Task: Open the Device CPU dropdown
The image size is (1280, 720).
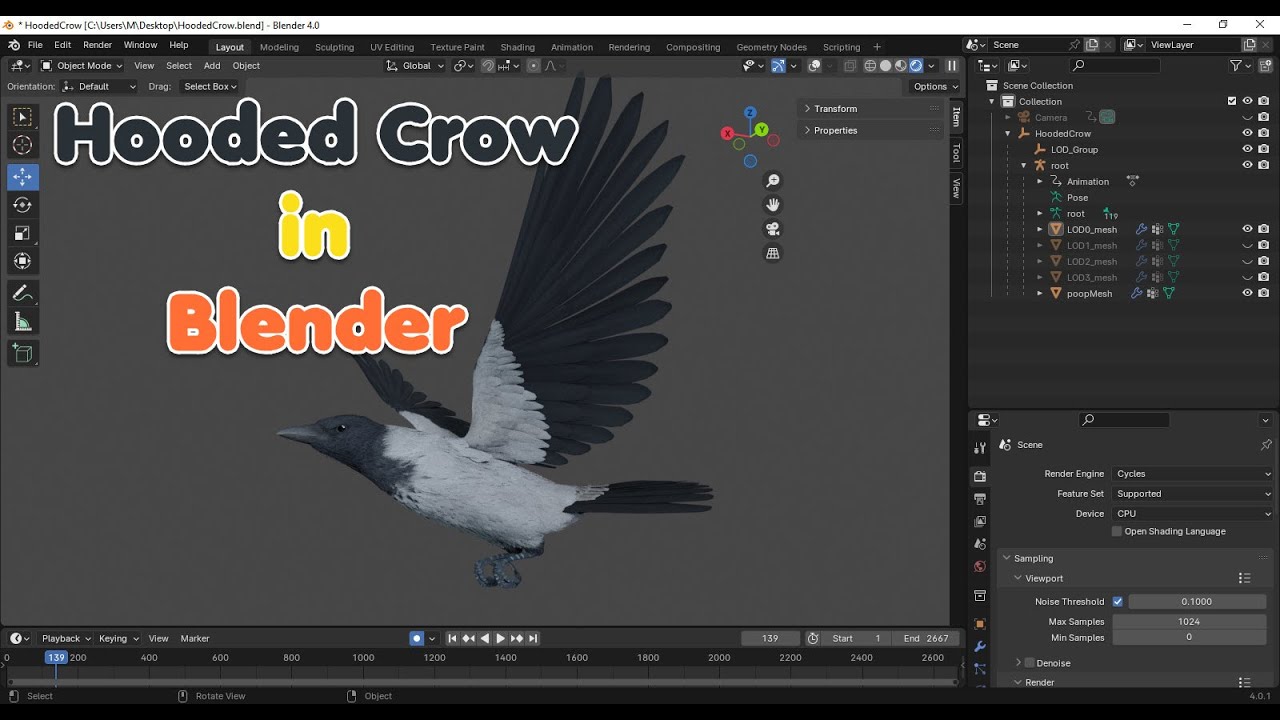Action: [1193, 514]
